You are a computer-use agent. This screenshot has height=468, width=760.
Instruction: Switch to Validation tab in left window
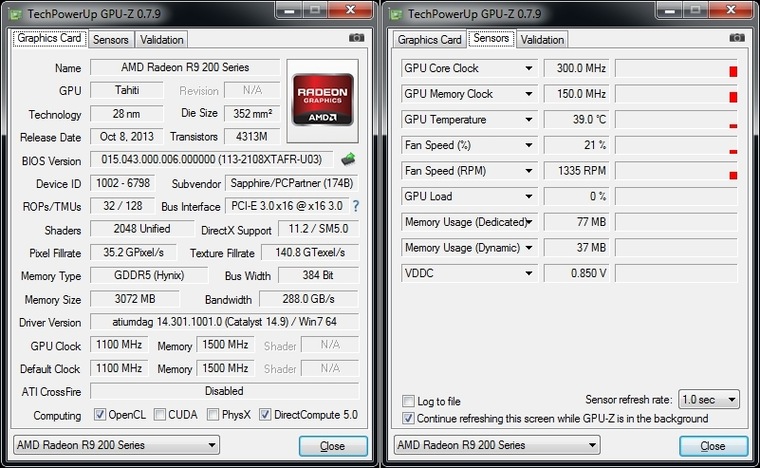coord(161,40)
